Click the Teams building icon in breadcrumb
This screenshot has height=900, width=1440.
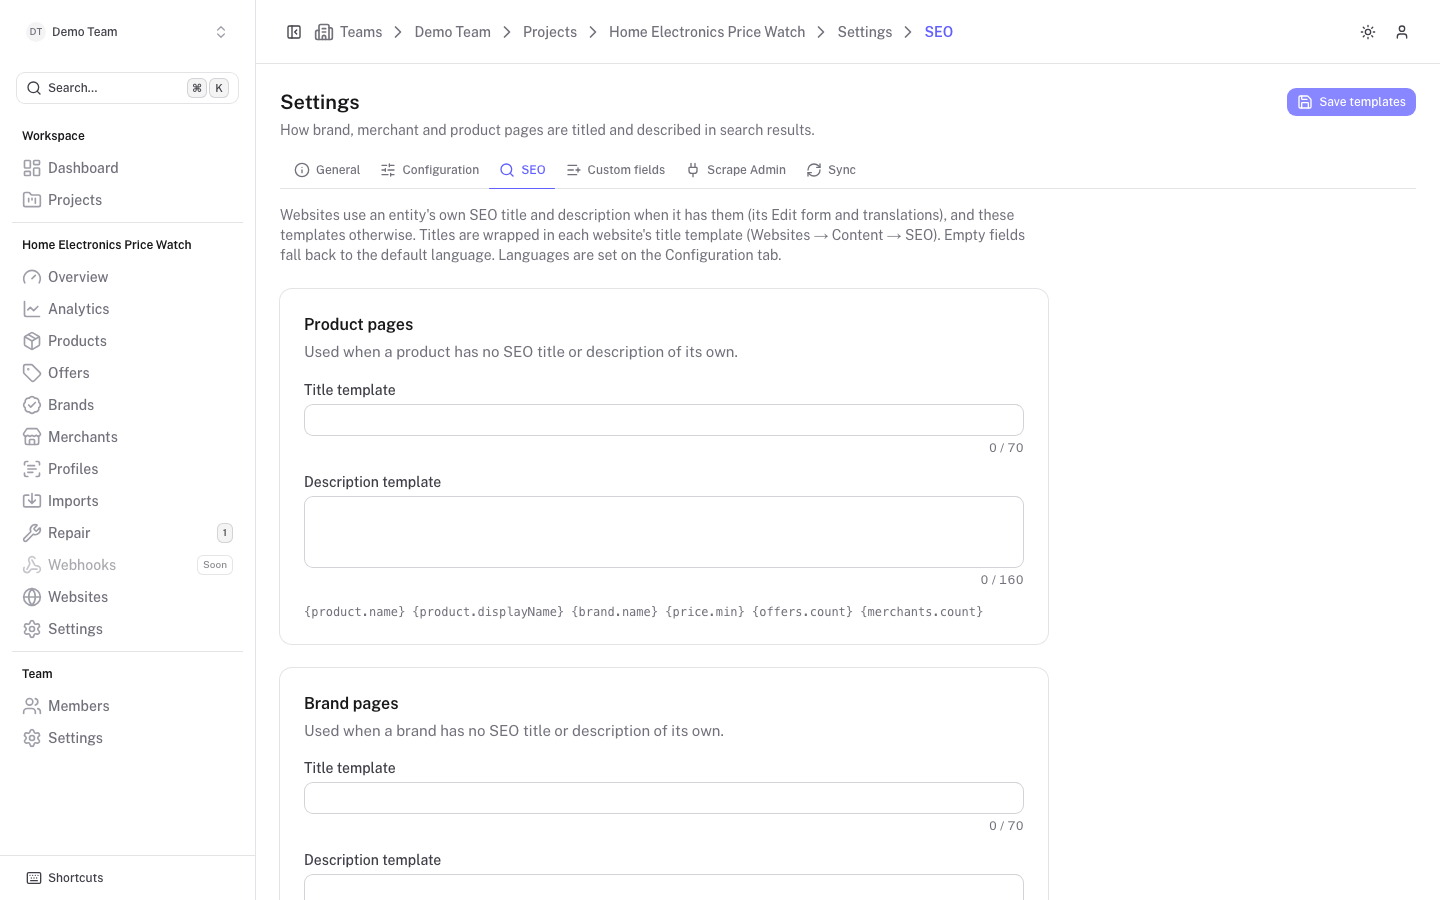(x=324, y=32)
